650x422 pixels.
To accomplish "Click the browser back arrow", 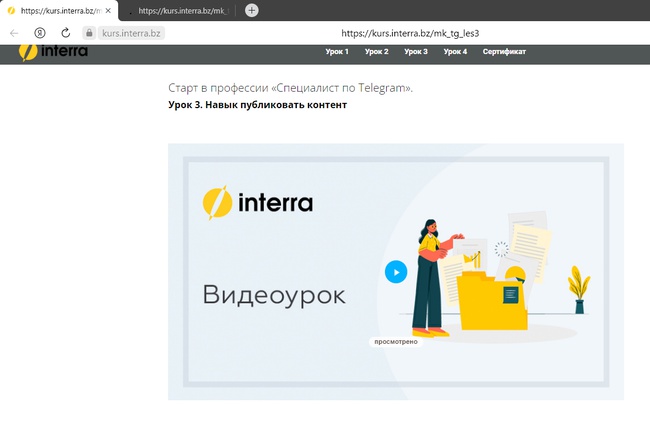I will [x=14, y=33].
